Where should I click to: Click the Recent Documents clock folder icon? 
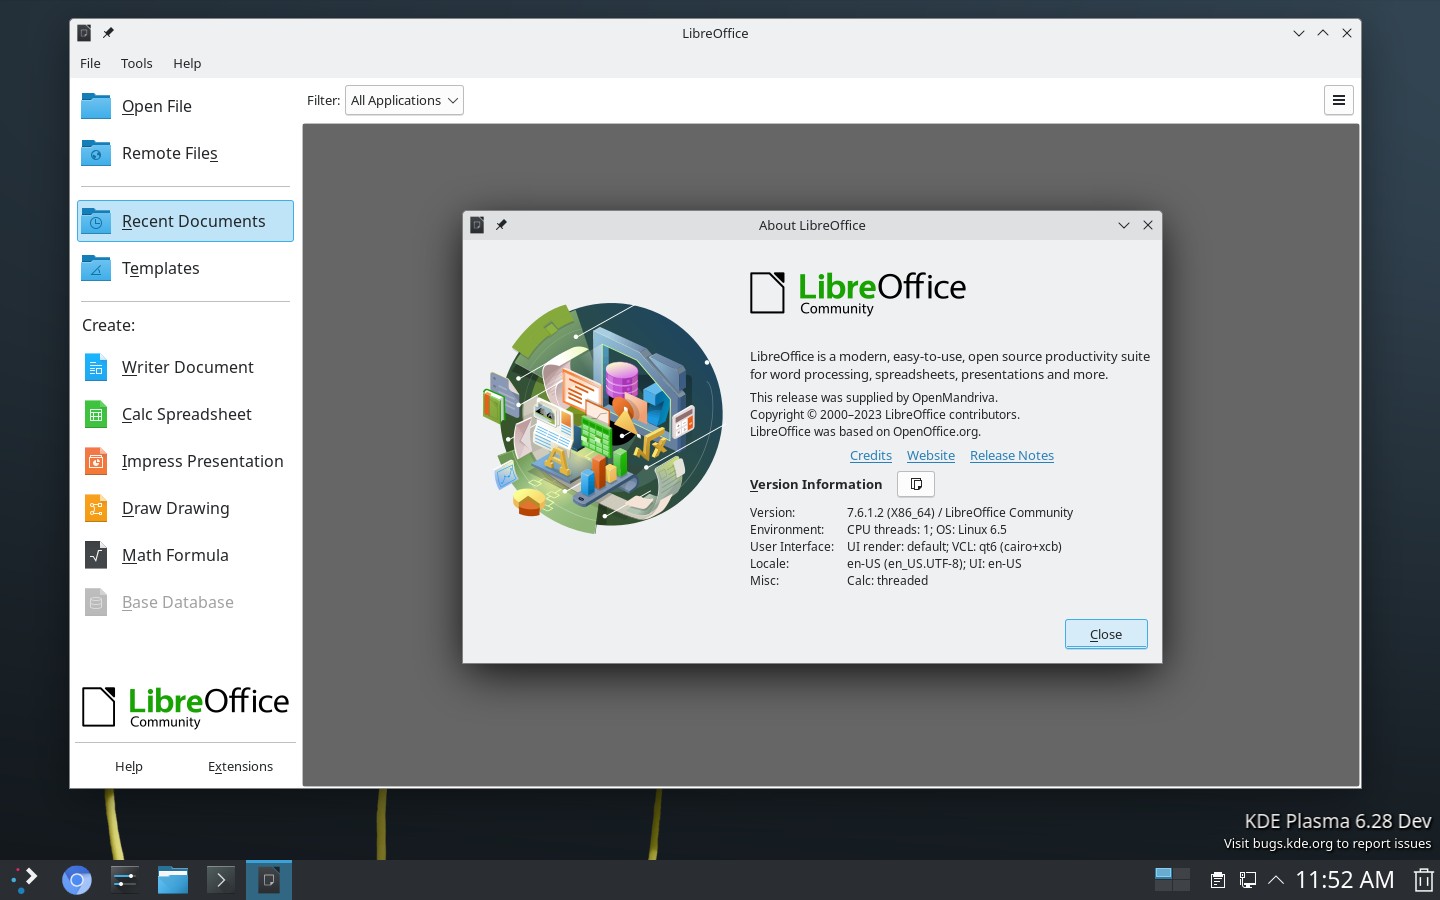[96, 221]
